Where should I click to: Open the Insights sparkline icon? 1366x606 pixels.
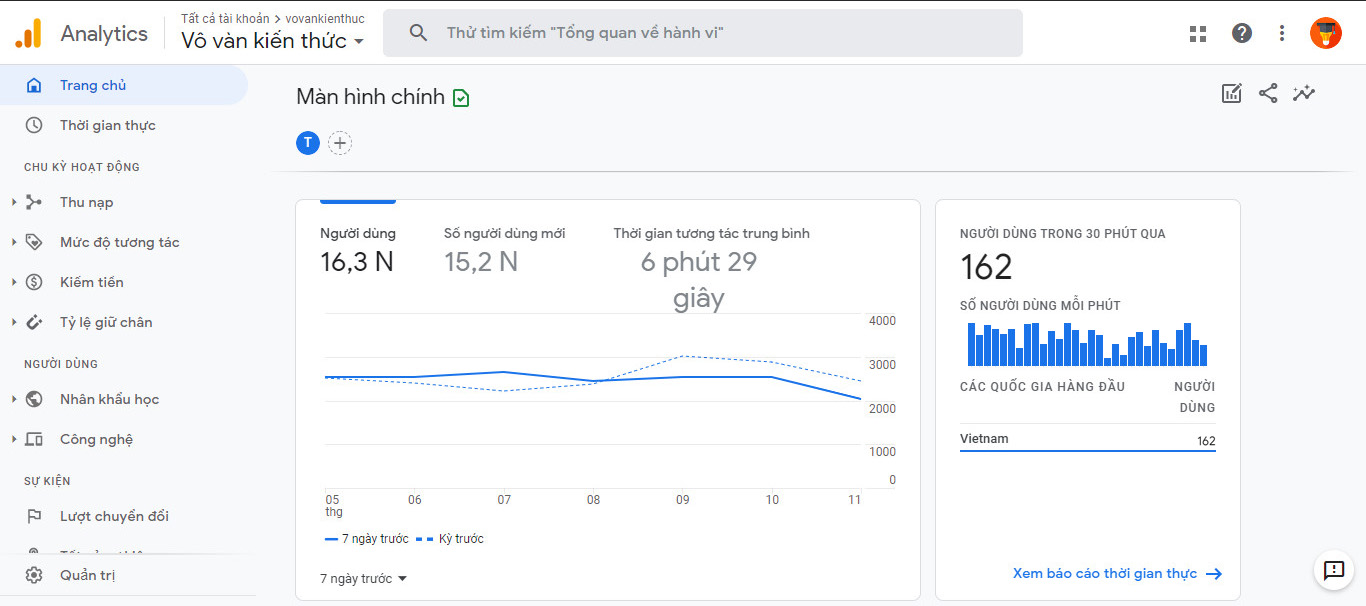[x=1304, y=94]
